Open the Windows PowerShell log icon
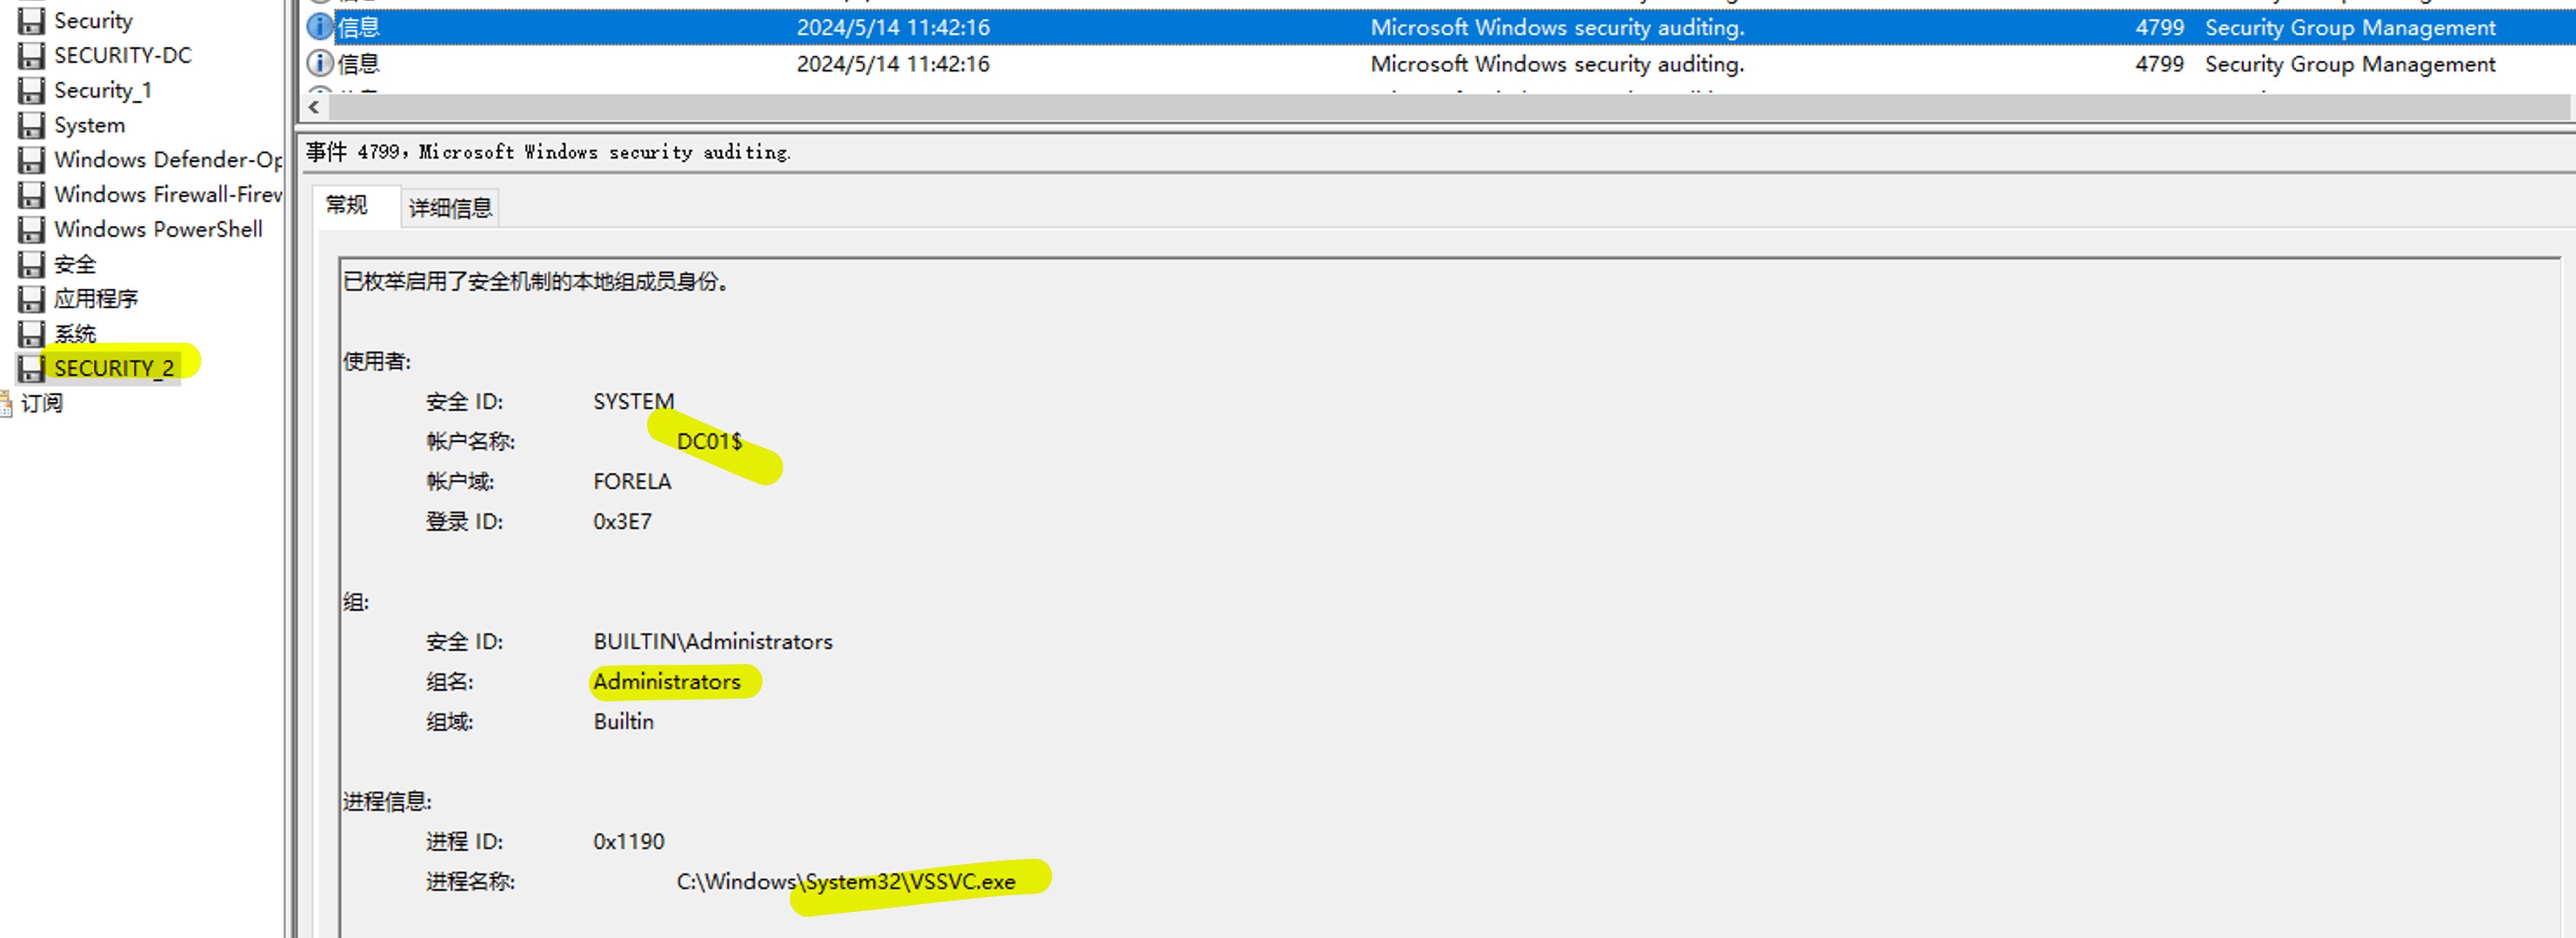Screen dimensions: 2576x938 [x=31, y=230]
